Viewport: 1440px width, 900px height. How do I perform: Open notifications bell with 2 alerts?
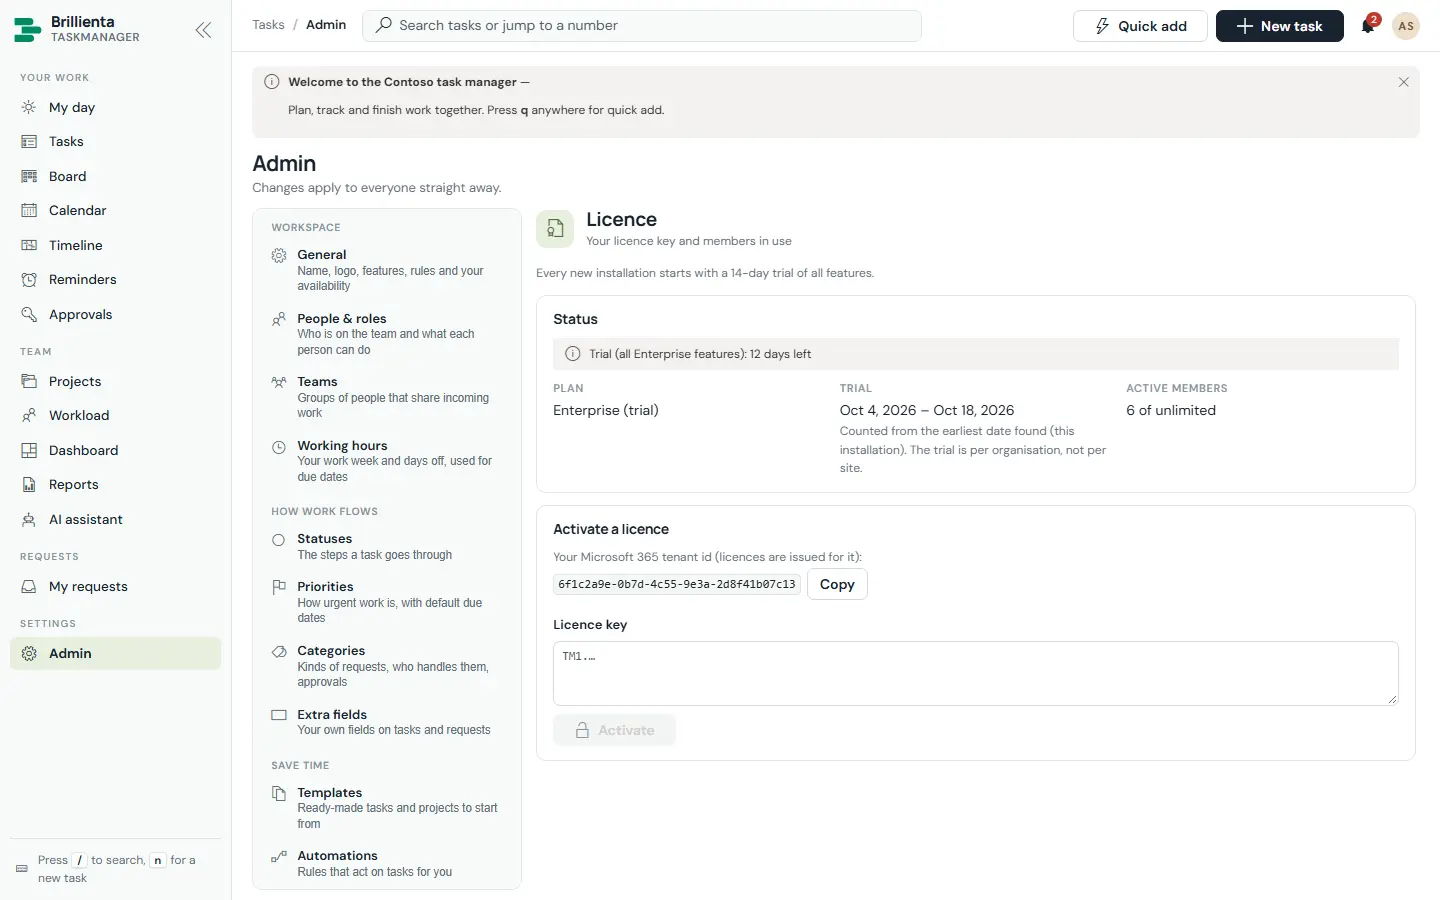click(1368, 26)
